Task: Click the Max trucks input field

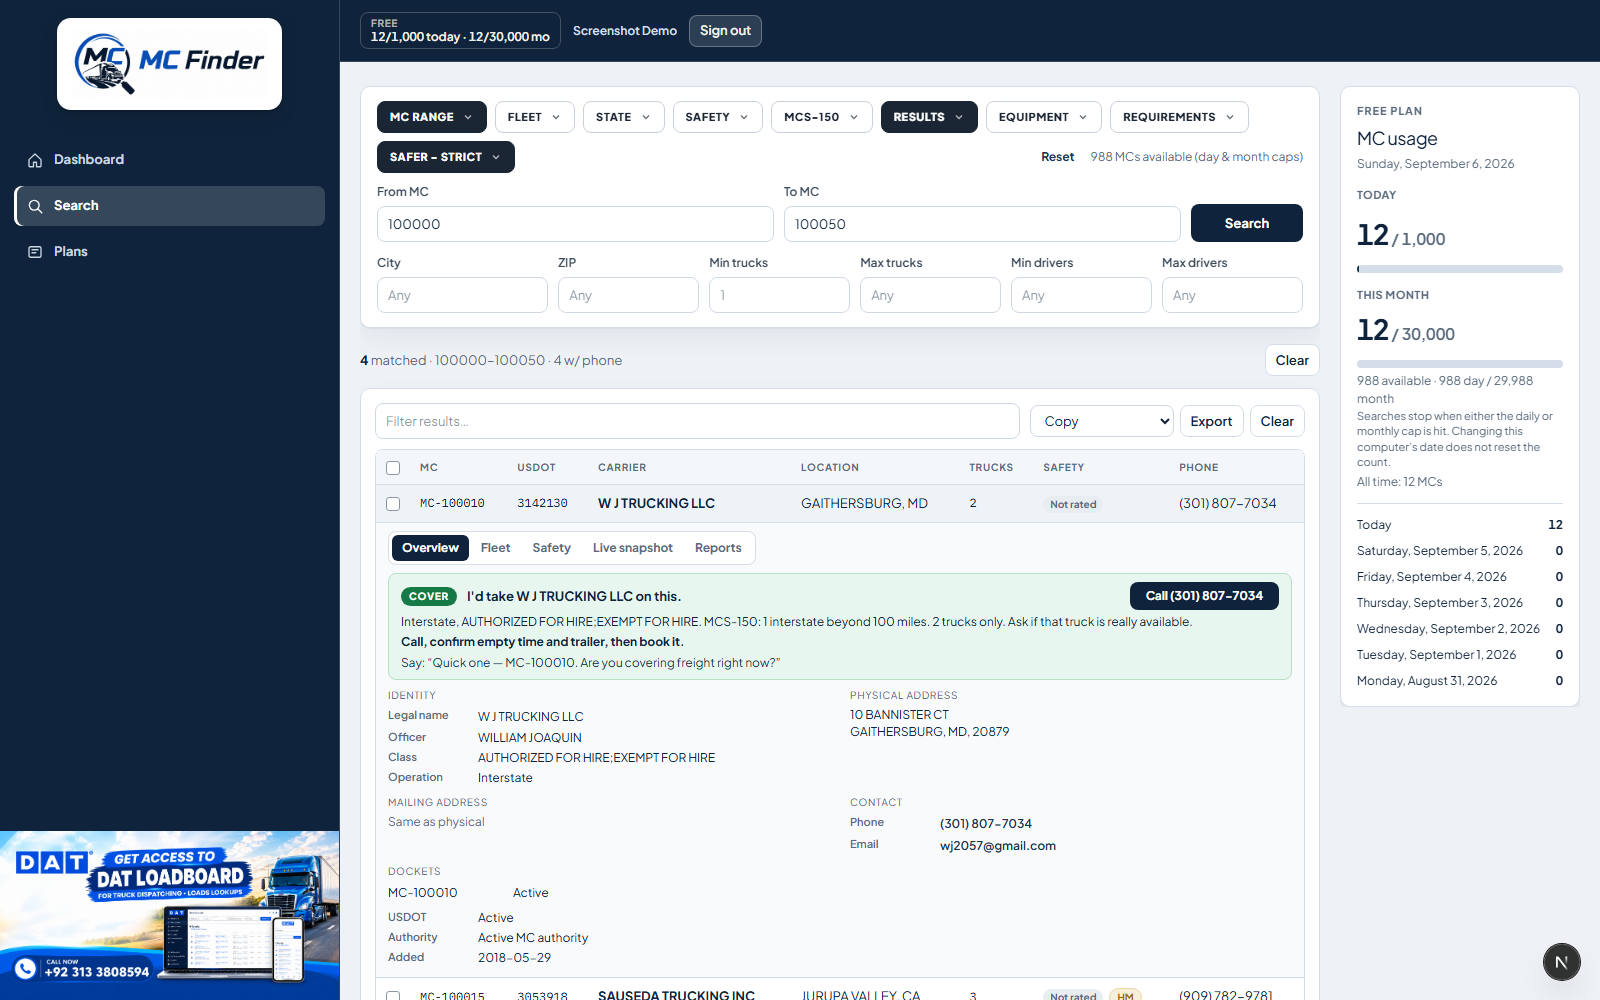Action: [930, 295]
